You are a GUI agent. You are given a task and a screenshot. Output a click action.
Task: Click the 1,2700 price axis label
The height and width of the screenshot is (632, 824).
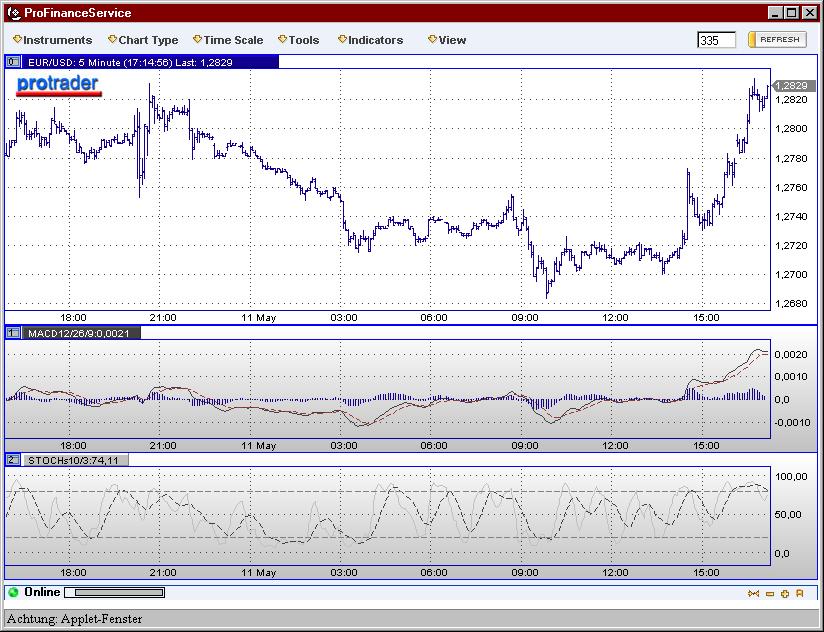coord(791,274)
